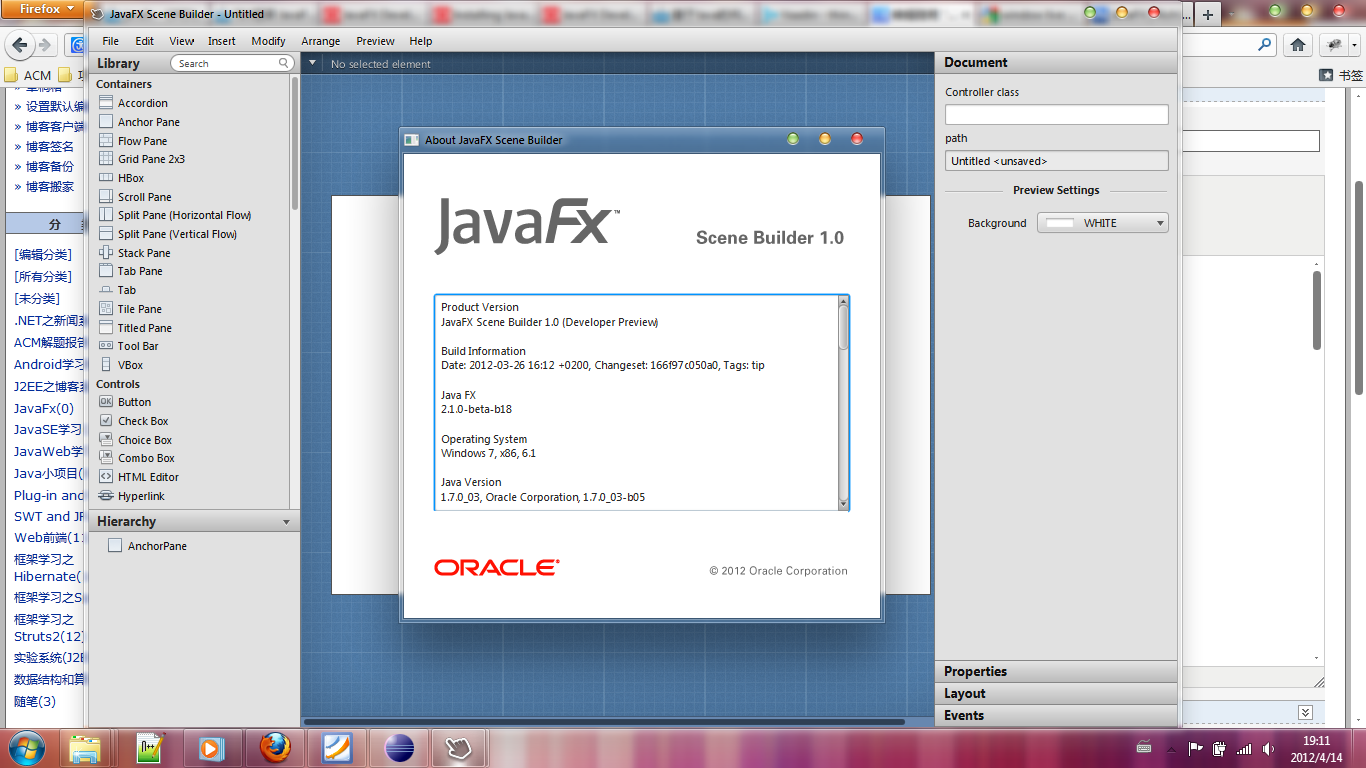
Task: Open the Hierarchy panel dropdown arrow
Action: coord(287,522)
